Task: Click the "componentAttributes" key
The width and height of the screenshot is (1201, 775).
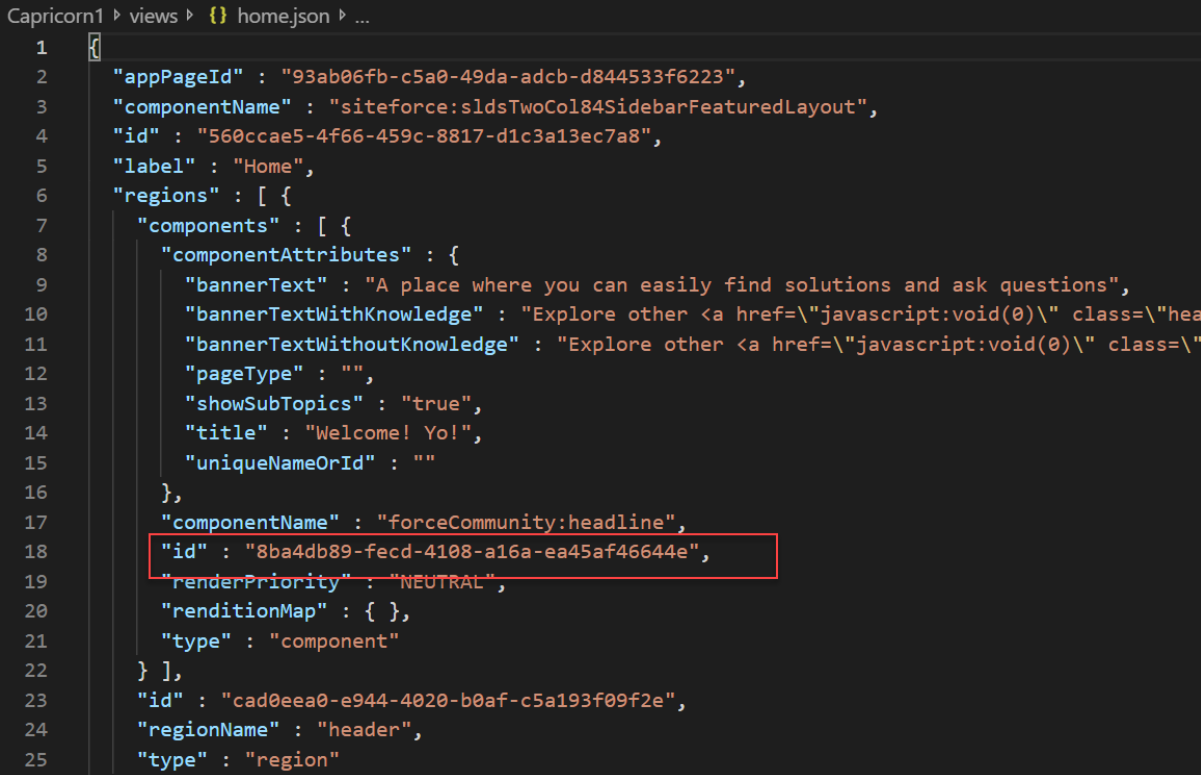Action: tap(286, 255)
